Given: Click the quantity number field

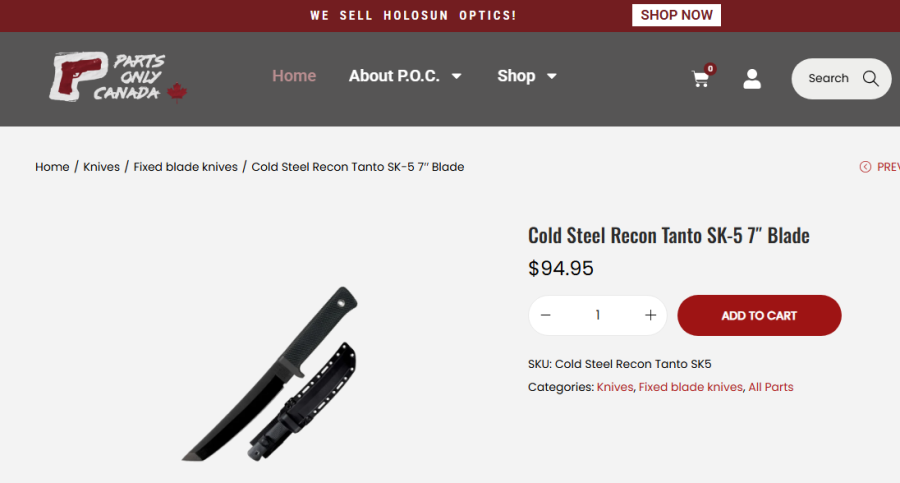Looking at the screenshot, I should [x=598, y=315].
